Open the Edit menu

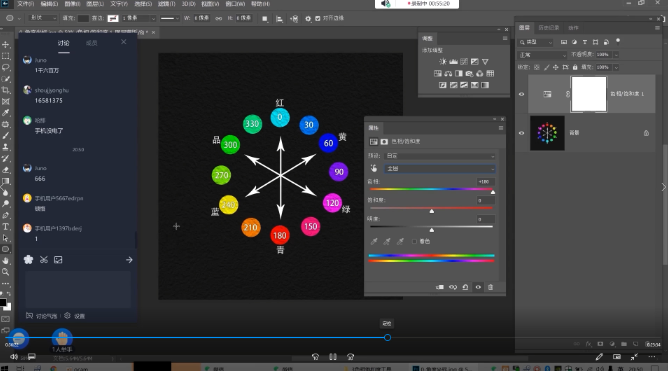point(49,4)
